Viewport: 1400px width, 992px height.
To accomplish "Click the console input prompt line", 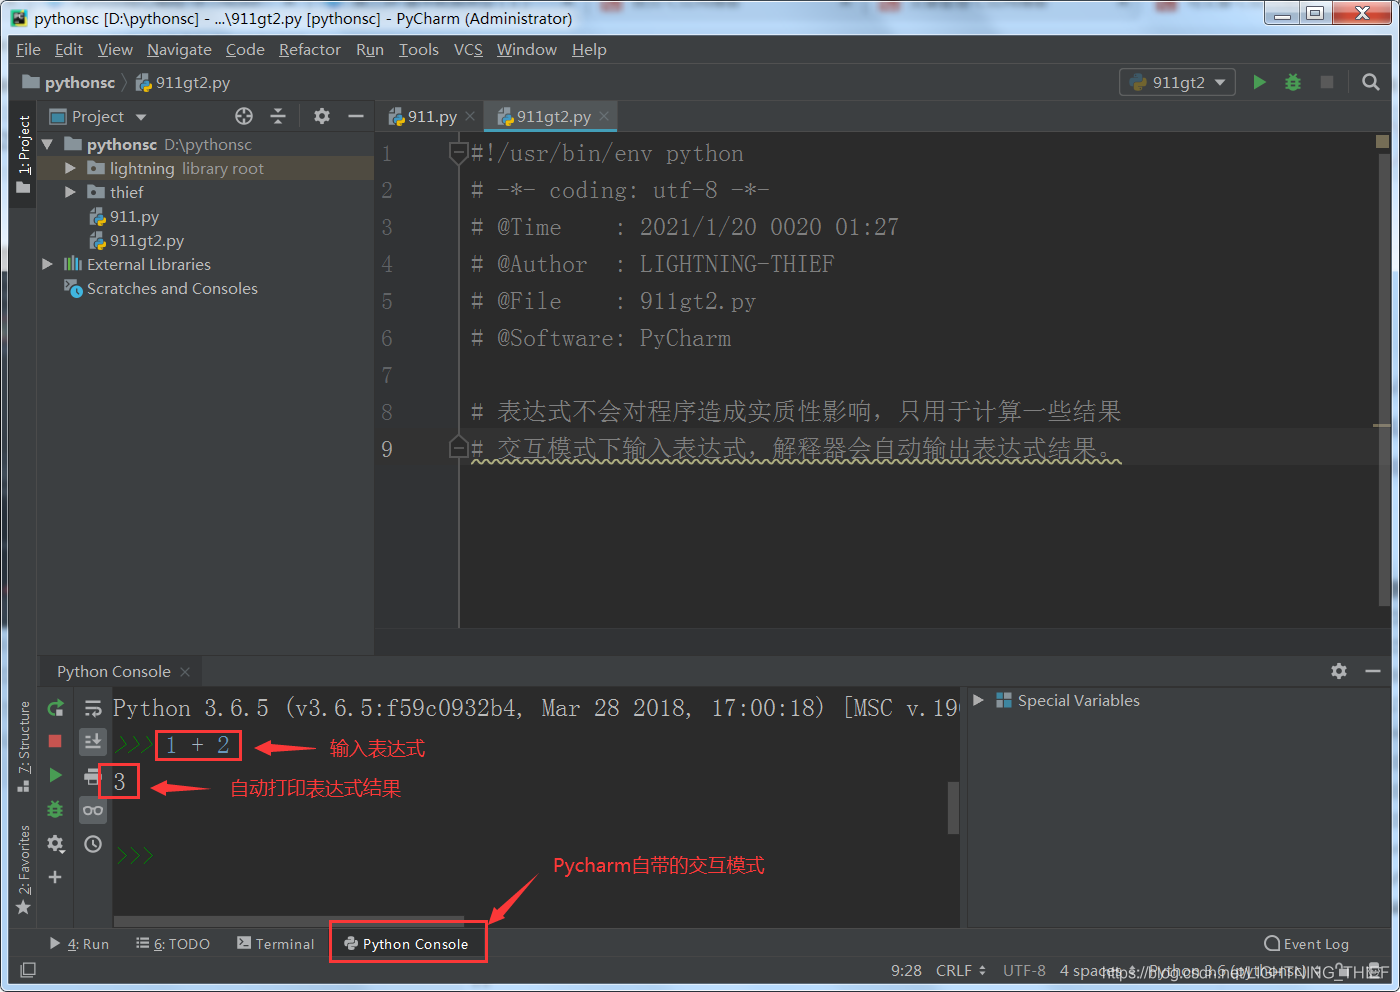I will 535,855.
